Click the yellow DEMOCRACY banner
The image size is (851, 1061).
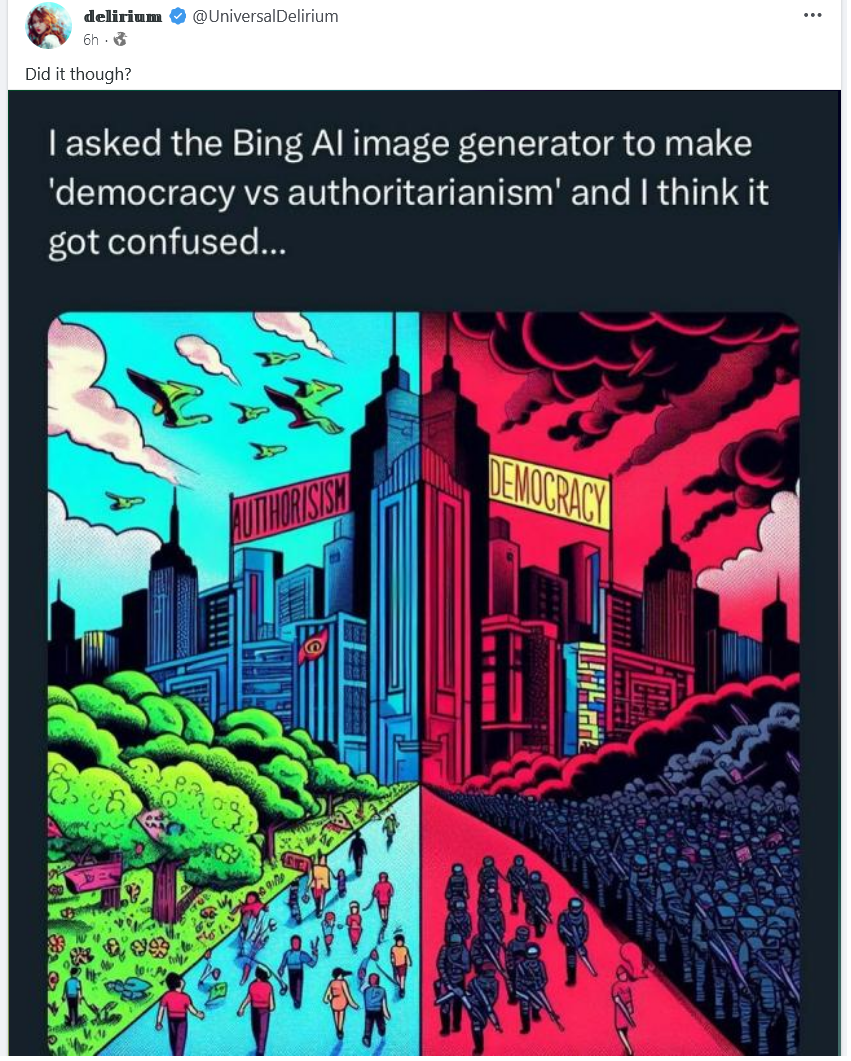tap(548, 492)
